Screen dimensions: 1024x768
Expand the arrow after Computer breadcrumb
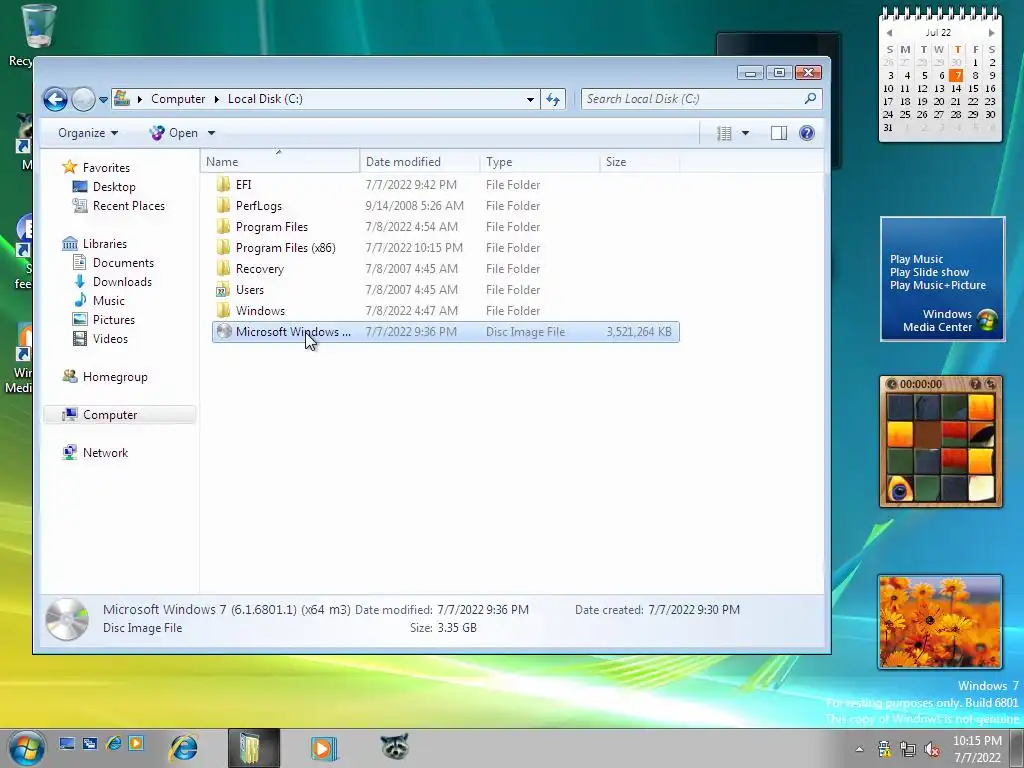pyautogui.click(x=217, y=99)
